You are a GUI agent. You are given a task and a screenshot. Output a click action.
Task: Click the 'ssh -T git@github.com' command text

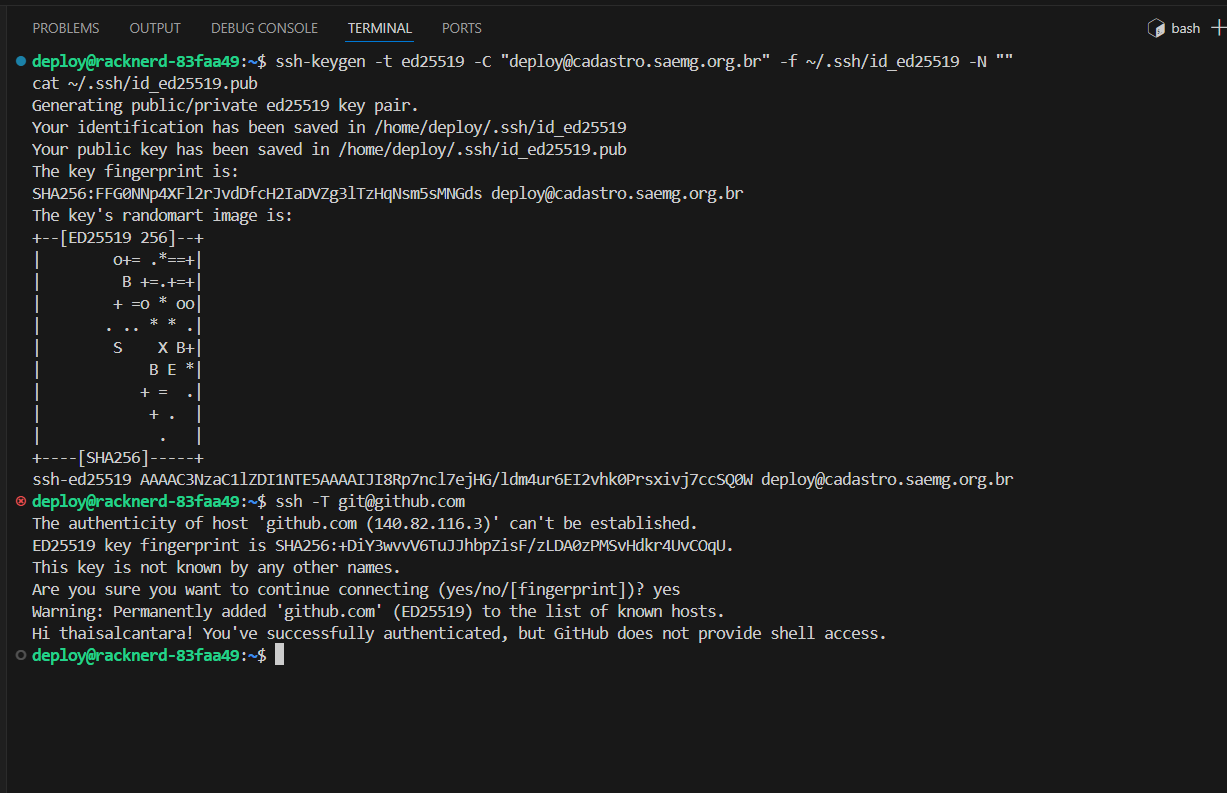click(370, 501)
